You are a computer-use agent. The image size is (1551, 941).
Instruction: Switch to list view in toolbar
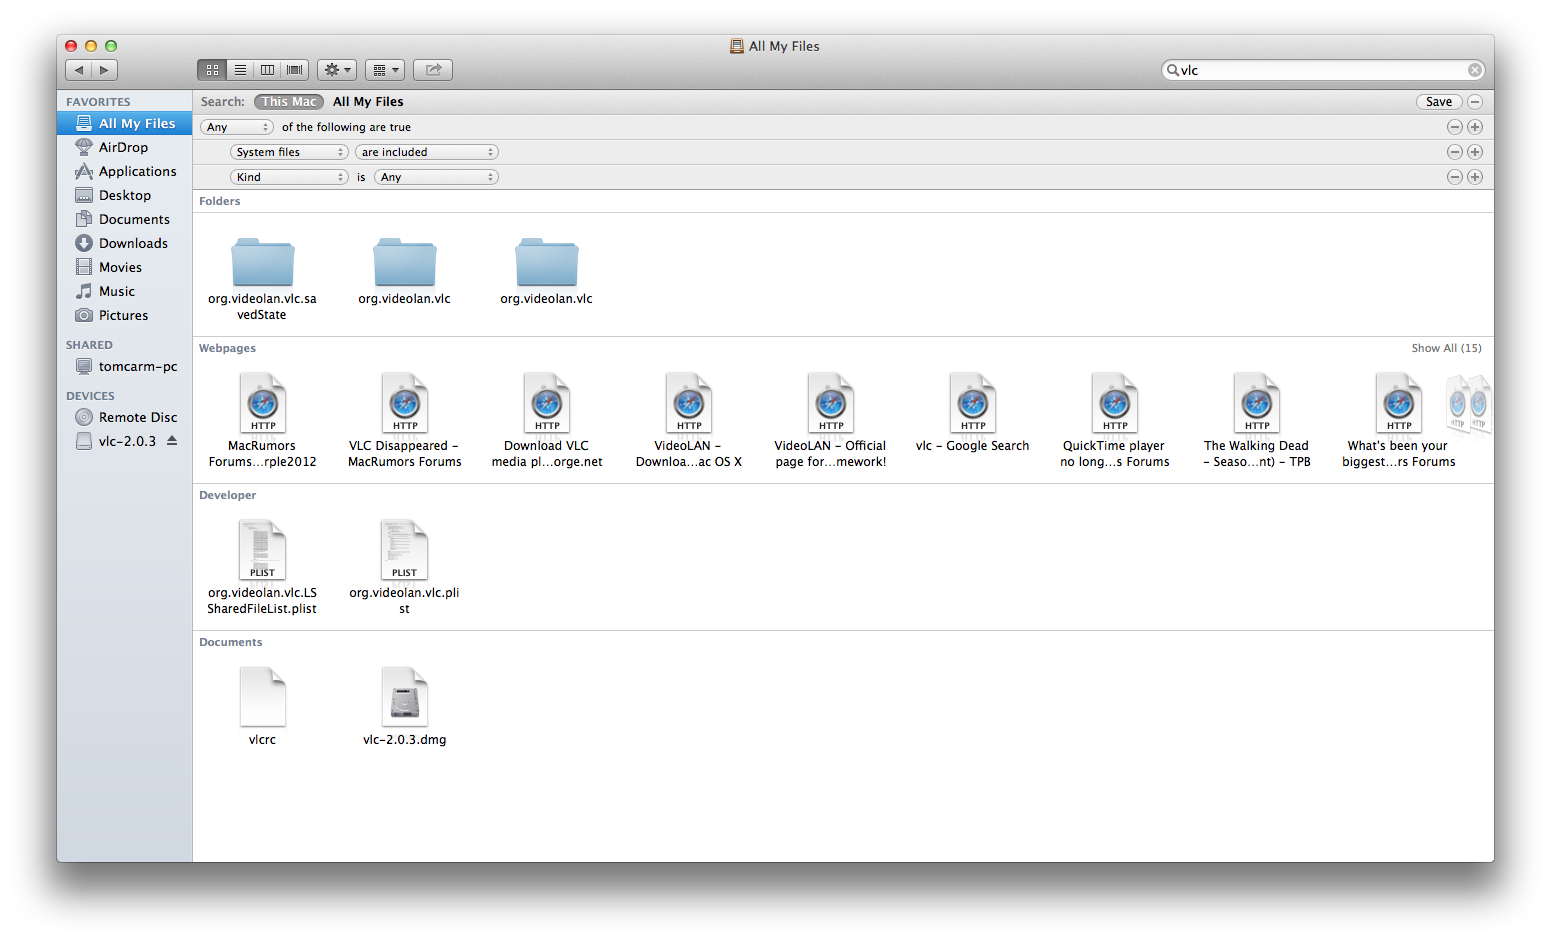point(240,70)
